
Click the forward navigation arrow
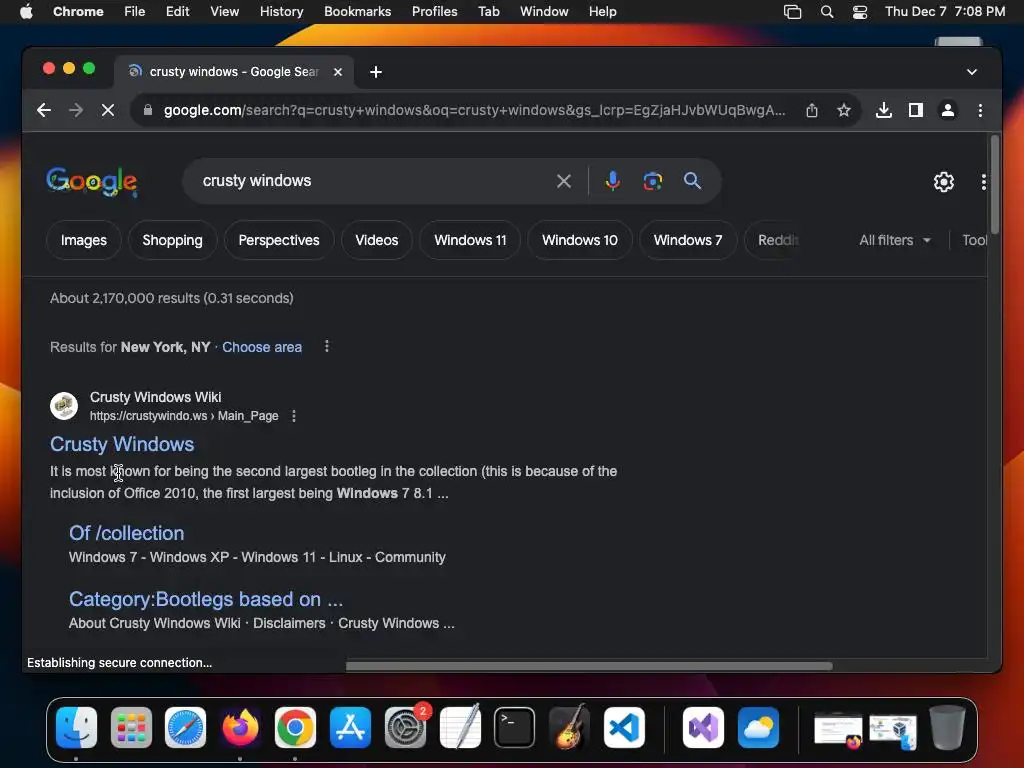coord(76,110)
